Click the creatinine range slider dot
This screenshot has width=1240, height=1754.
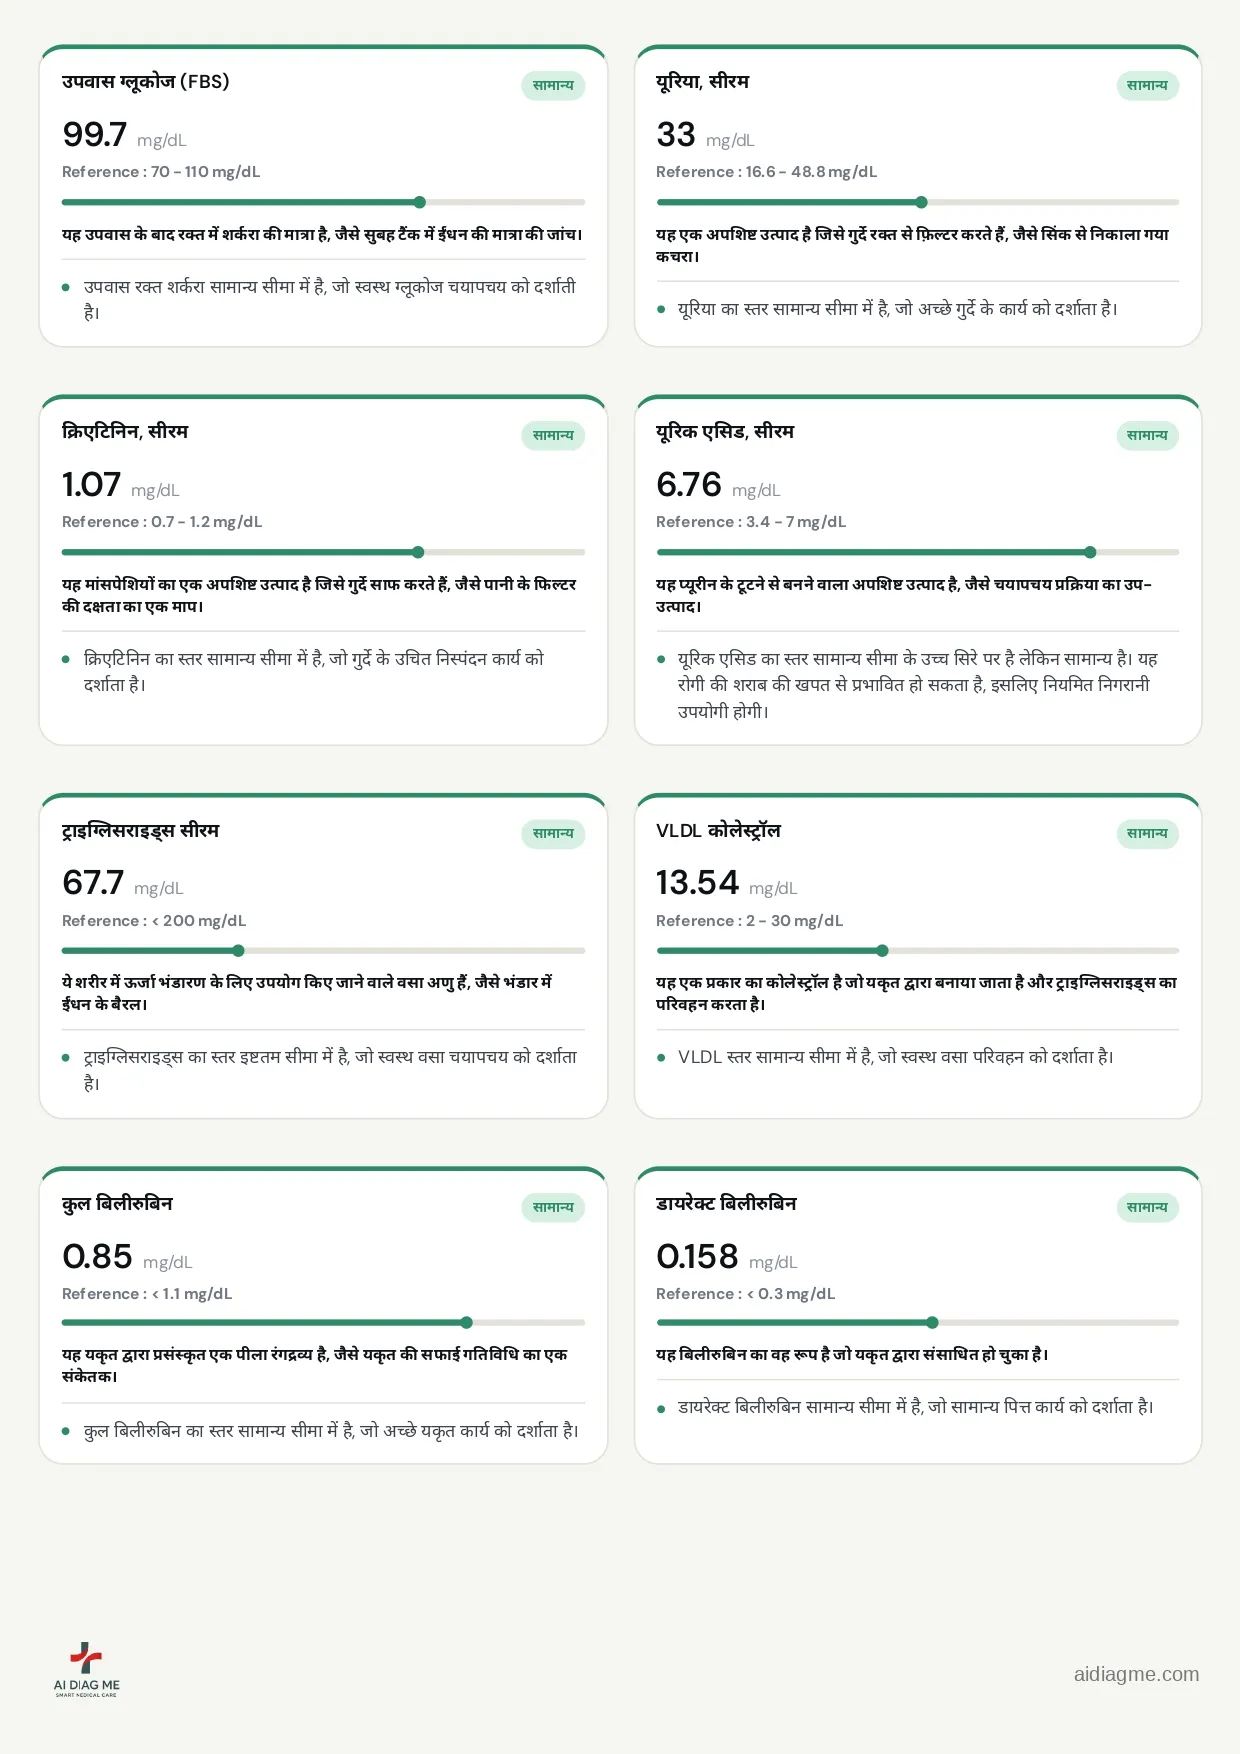418,552
